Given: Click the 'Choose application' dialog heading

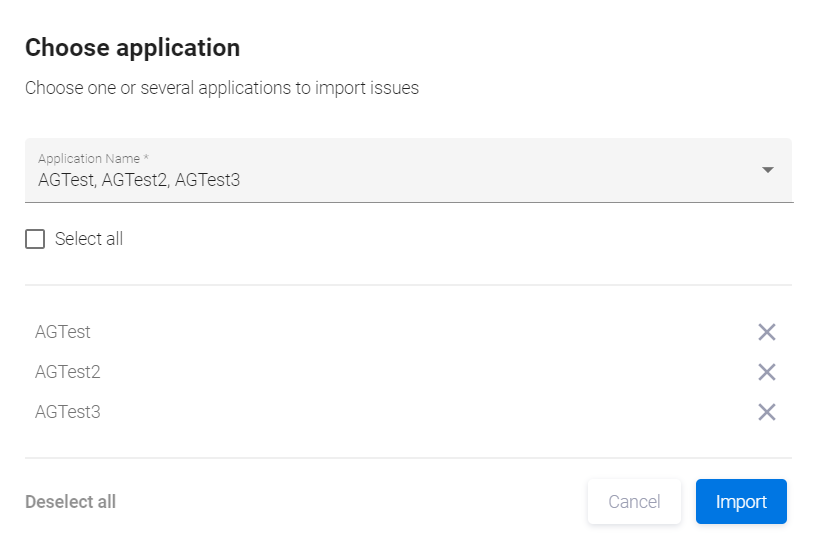Looking at the screenshot, I should (132, 47).
